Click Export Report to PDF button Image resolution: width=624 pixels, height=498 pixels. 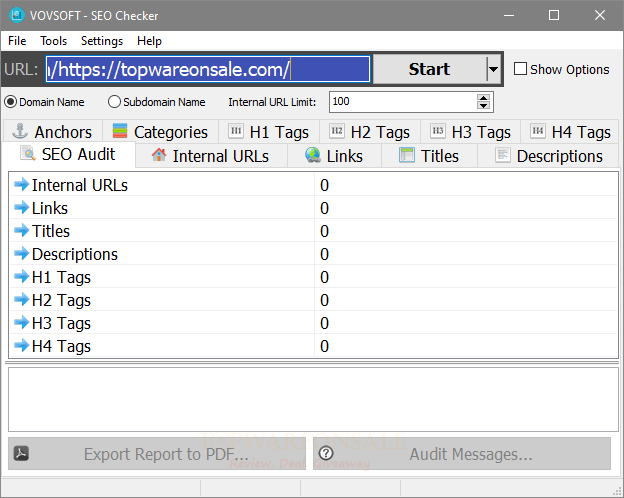coord(157,453)
